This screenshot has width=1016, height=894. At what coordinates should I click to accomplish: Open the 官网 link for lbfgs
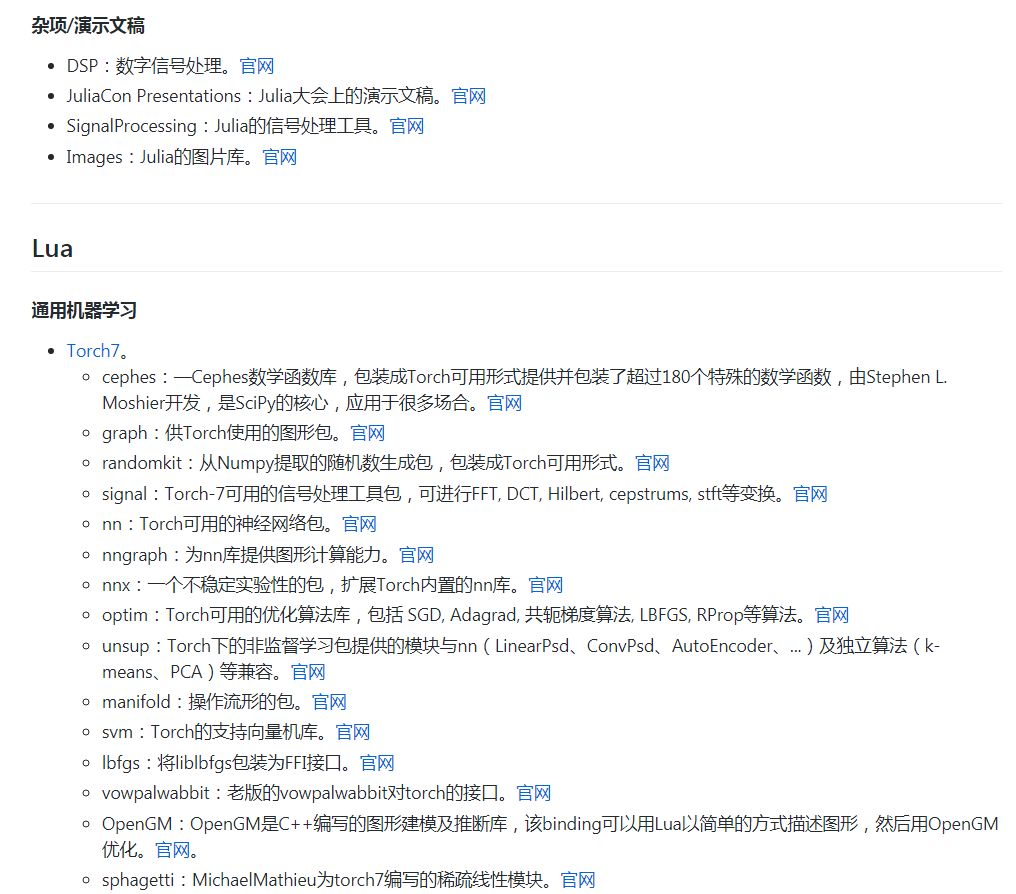[377, 762]
